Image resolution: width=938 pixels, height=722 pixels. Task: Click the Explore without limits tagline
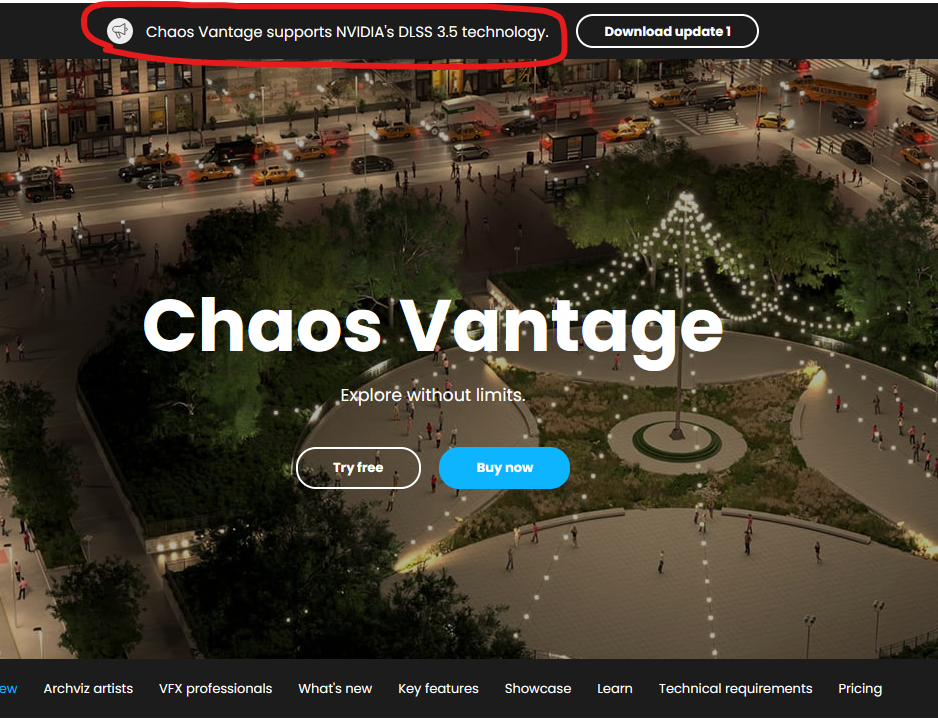(433, 395)
